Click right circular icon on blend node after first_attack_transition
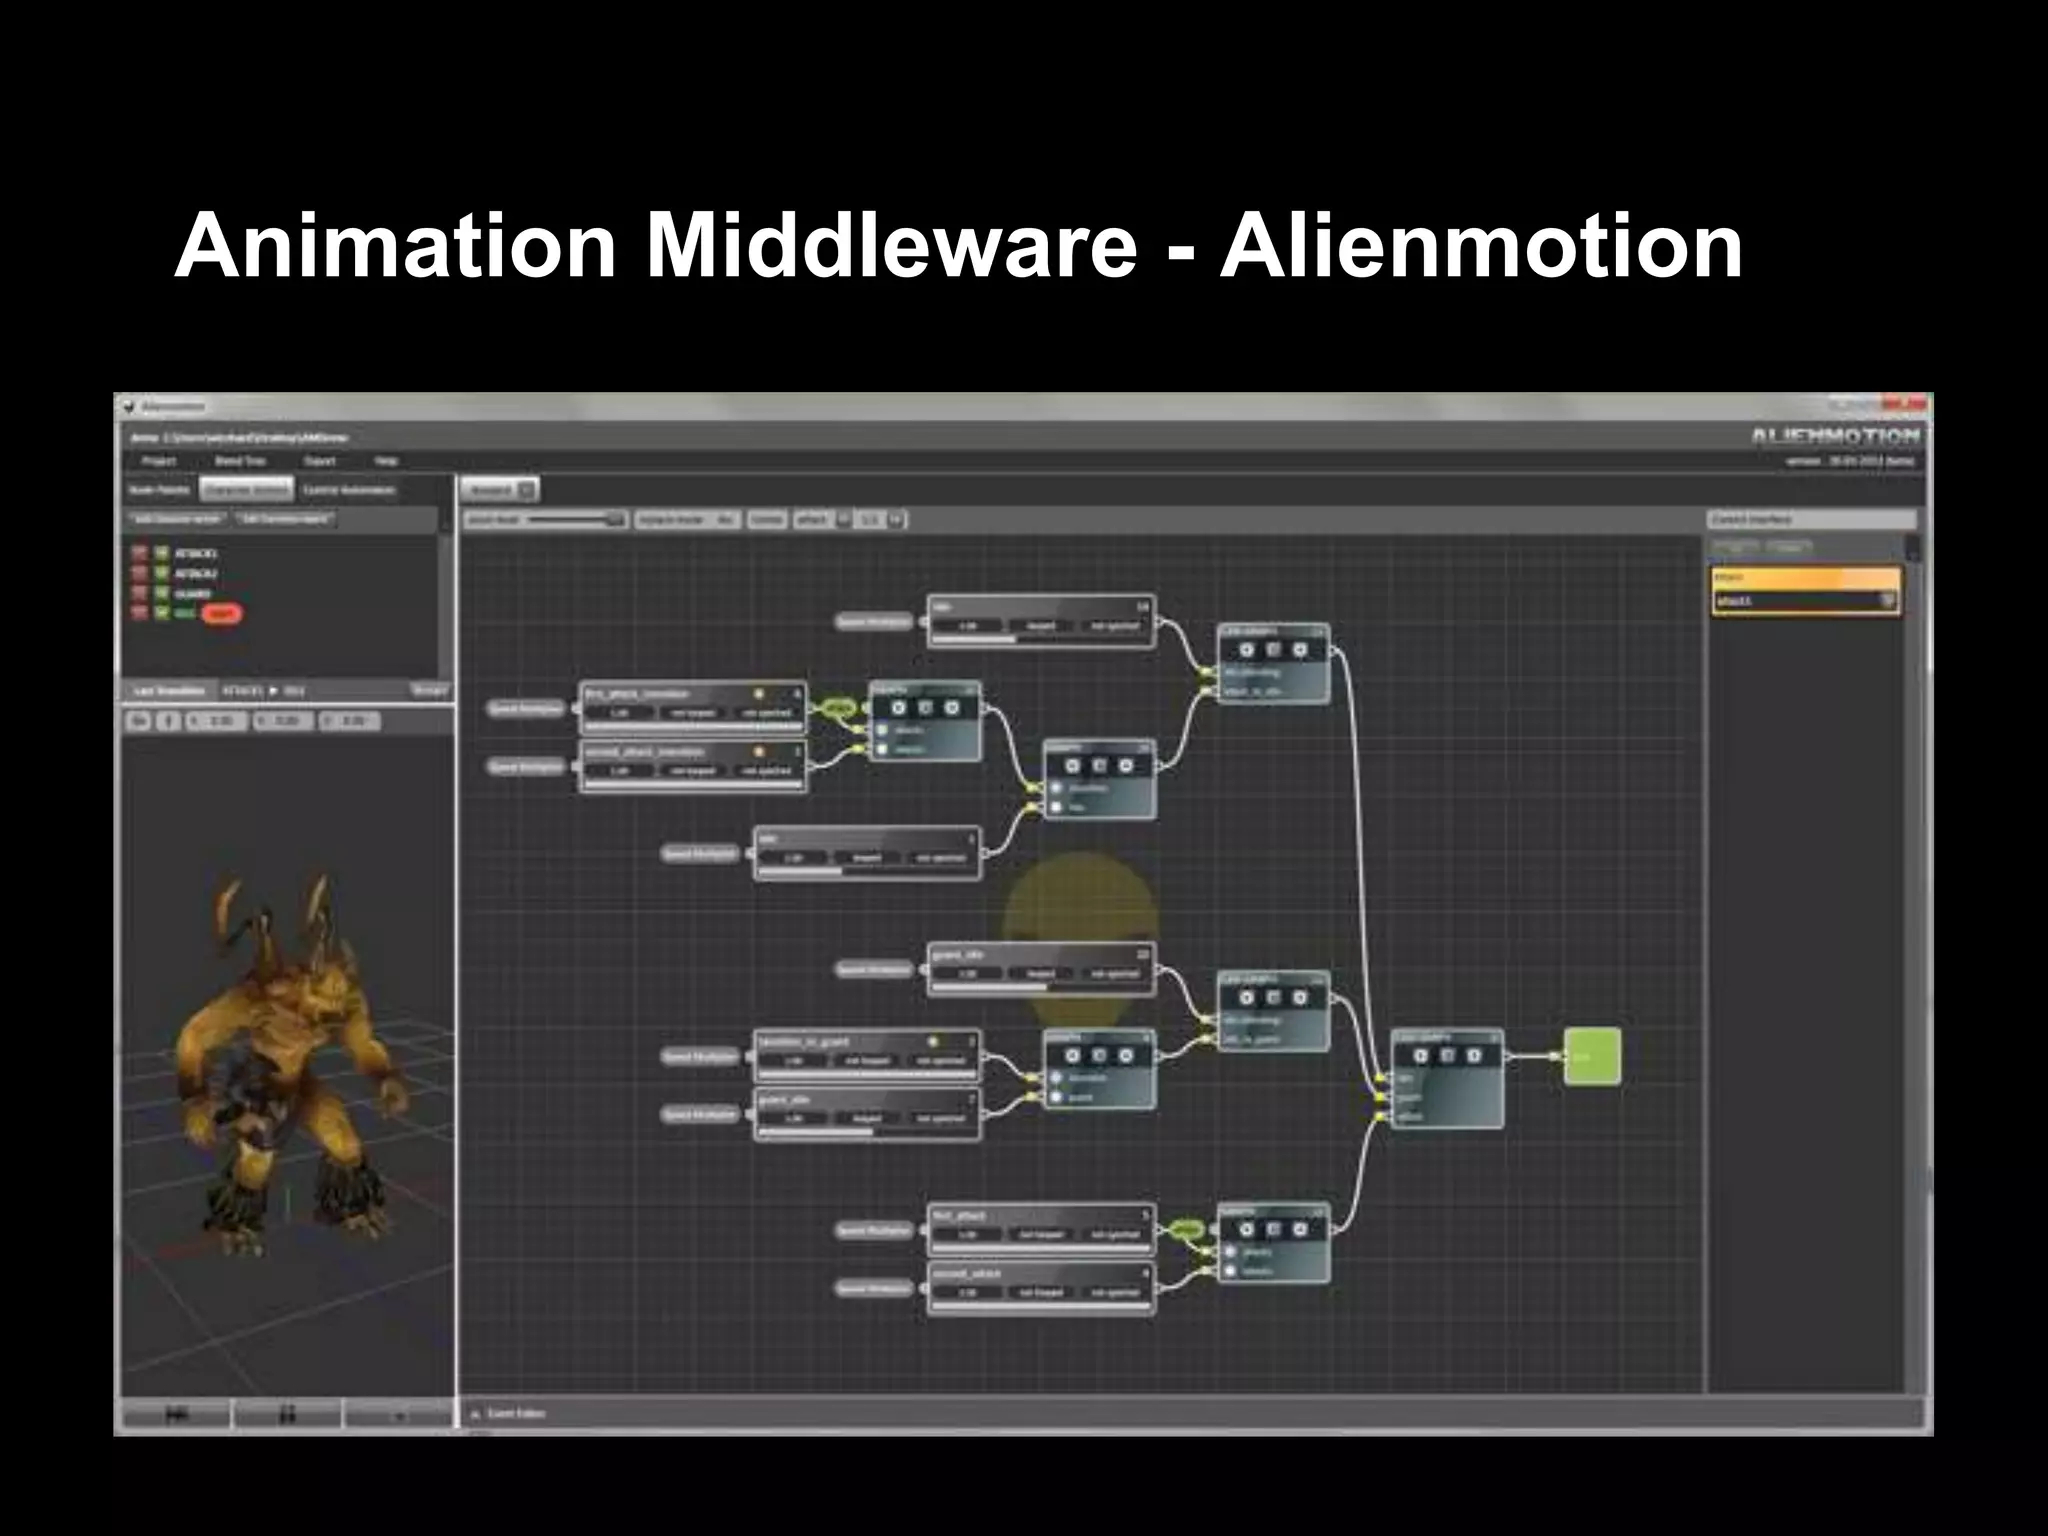Screen dimensions: 2048x1536 pos(952,708)
